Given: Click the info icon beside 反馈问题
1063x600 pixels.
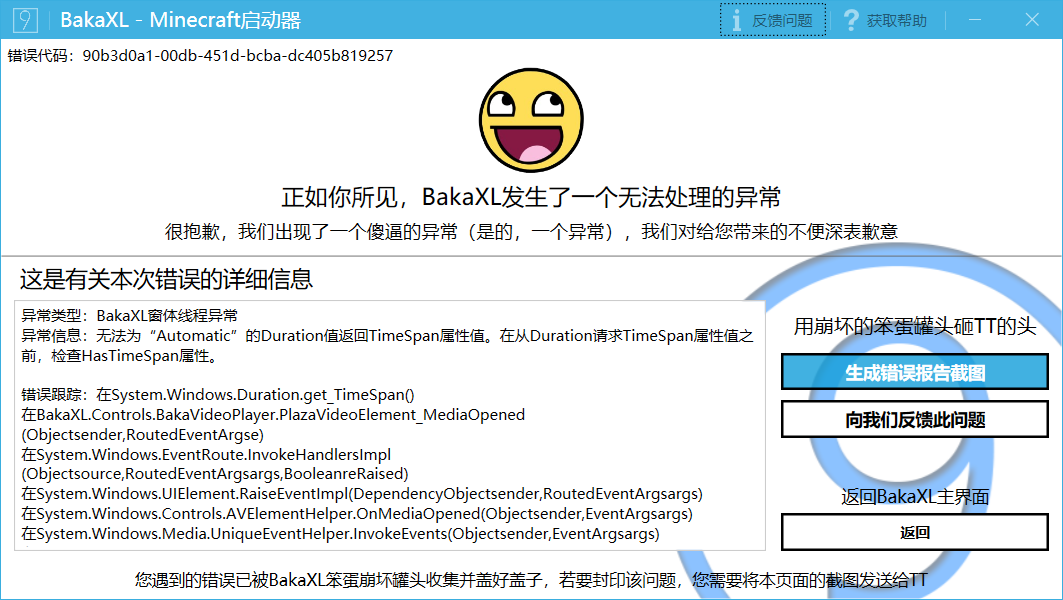Looking at the screenshot, I should (737, 20).
